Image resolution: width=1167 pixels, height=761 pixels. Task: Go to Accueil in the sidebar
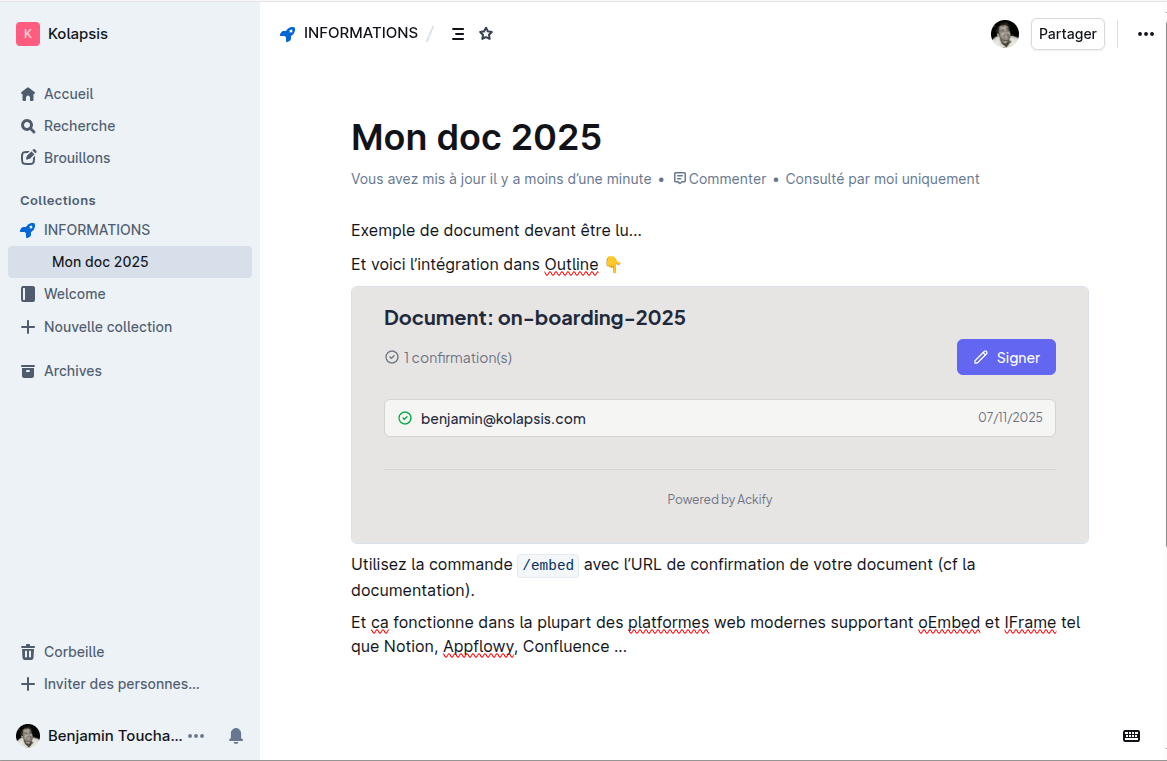click(x=68, y=94)
